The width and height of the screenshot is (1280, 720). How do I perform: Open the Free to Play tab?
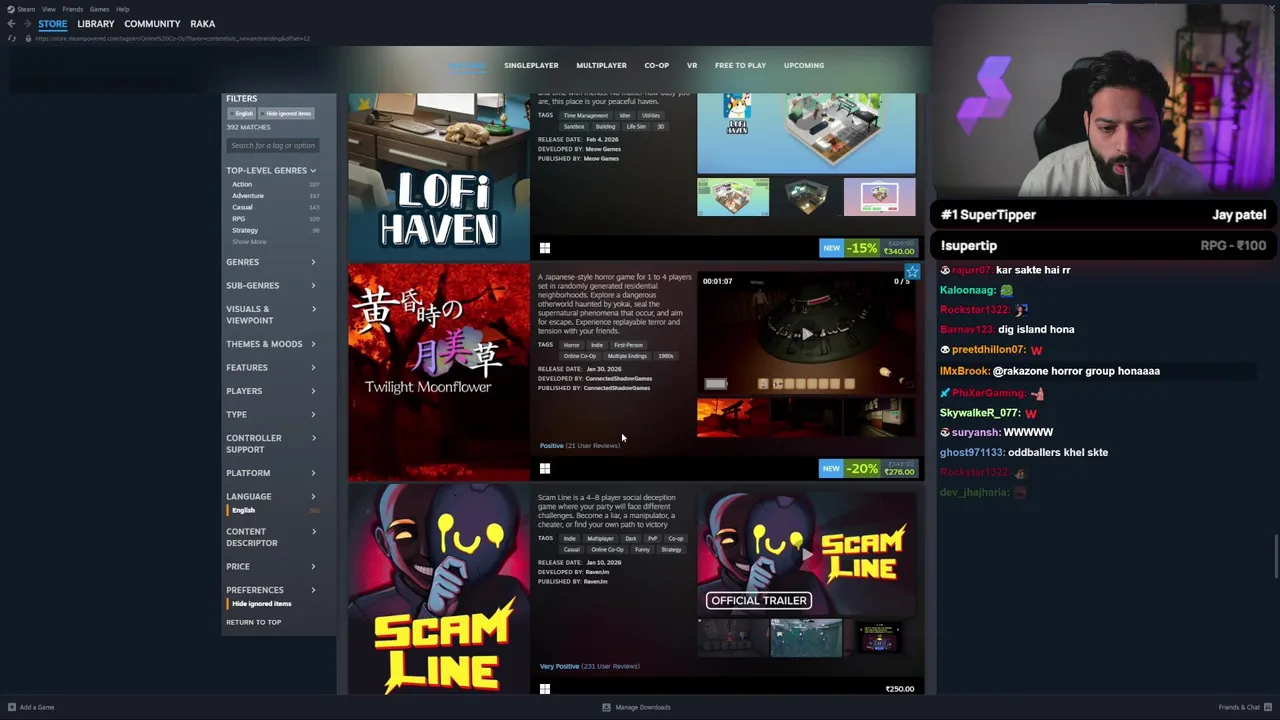(740, 65)
